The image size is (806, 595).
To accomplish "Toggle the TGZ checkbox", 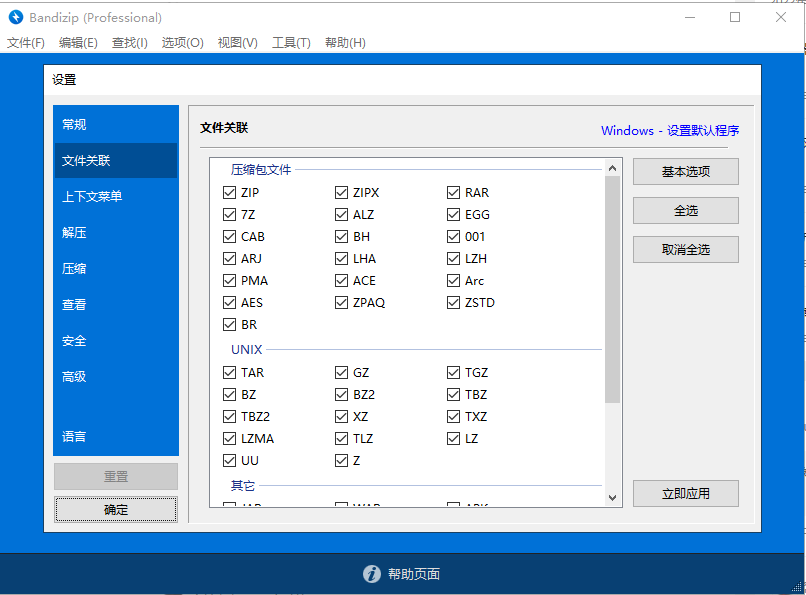I will [x=453, y=373].
